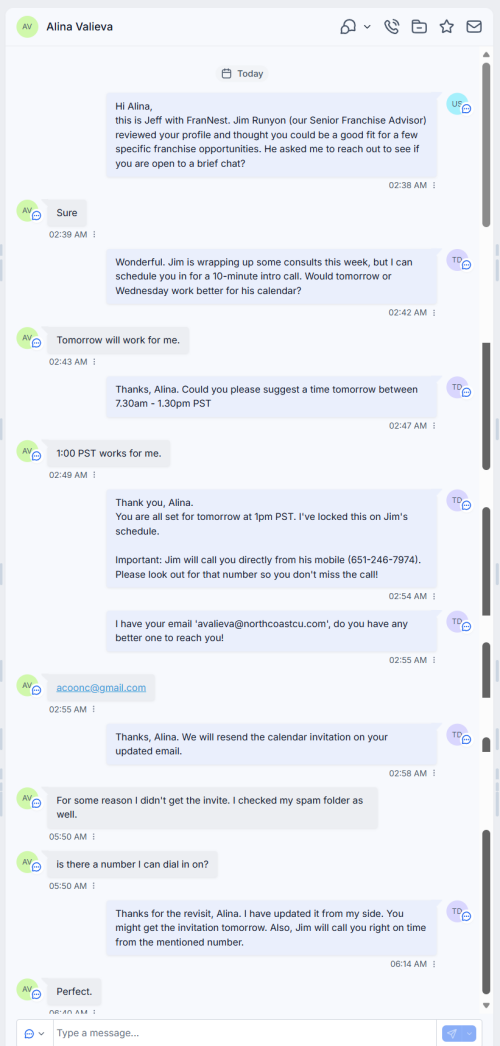Open options menu for 'Sure' message
Screen dimensions: 500x1046
(x=94, y=235)
